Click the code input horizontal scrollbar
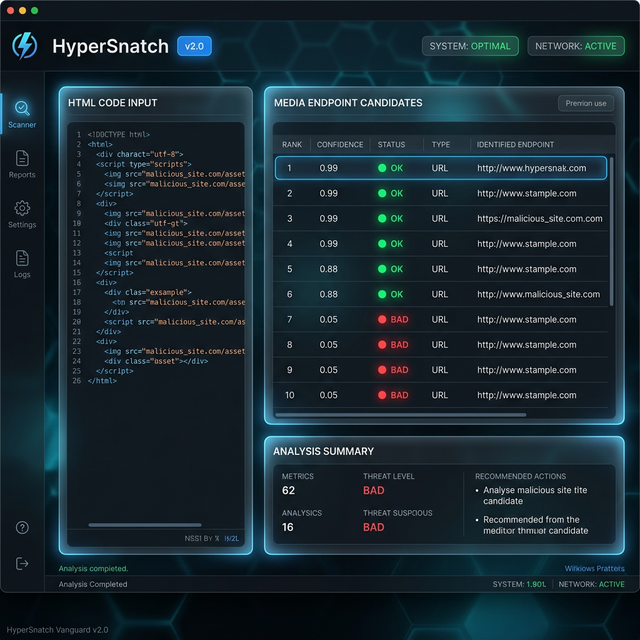 (x=145, y=525)
